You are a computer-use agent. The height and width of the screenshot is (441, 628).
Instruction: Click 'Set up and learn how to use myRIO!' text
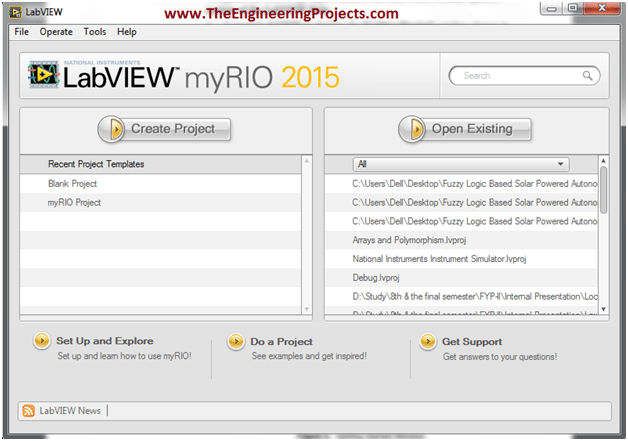(x=124, y=356)
